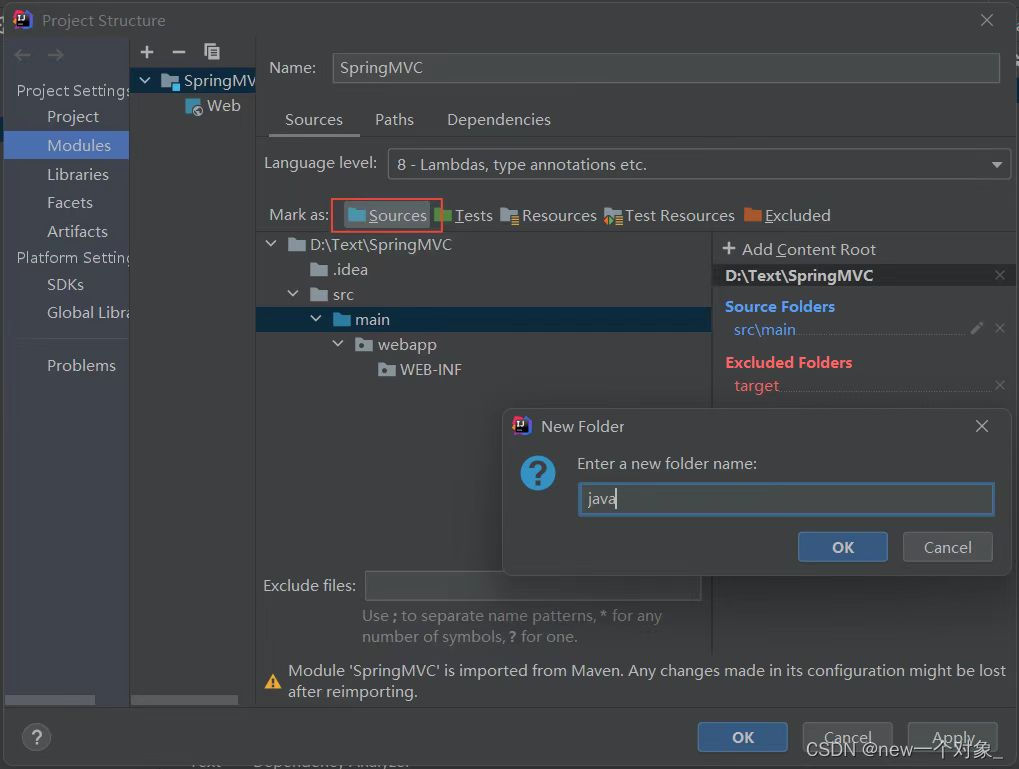Viewport: 1019px width, 769px height.
Task: Collapse the D:\Text\SpringMVC root node
Action: (271, 244)
